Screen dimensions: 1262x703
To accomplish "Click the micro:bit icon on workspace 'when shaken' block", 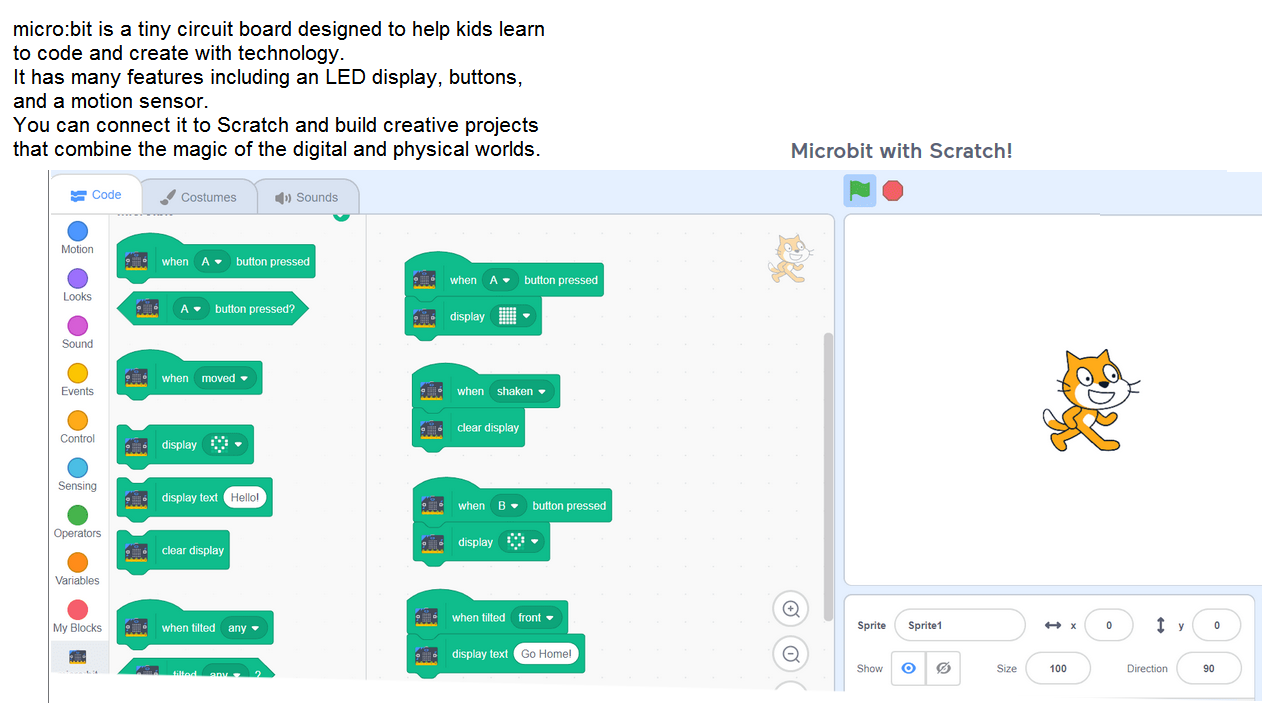I will point(432,391).
